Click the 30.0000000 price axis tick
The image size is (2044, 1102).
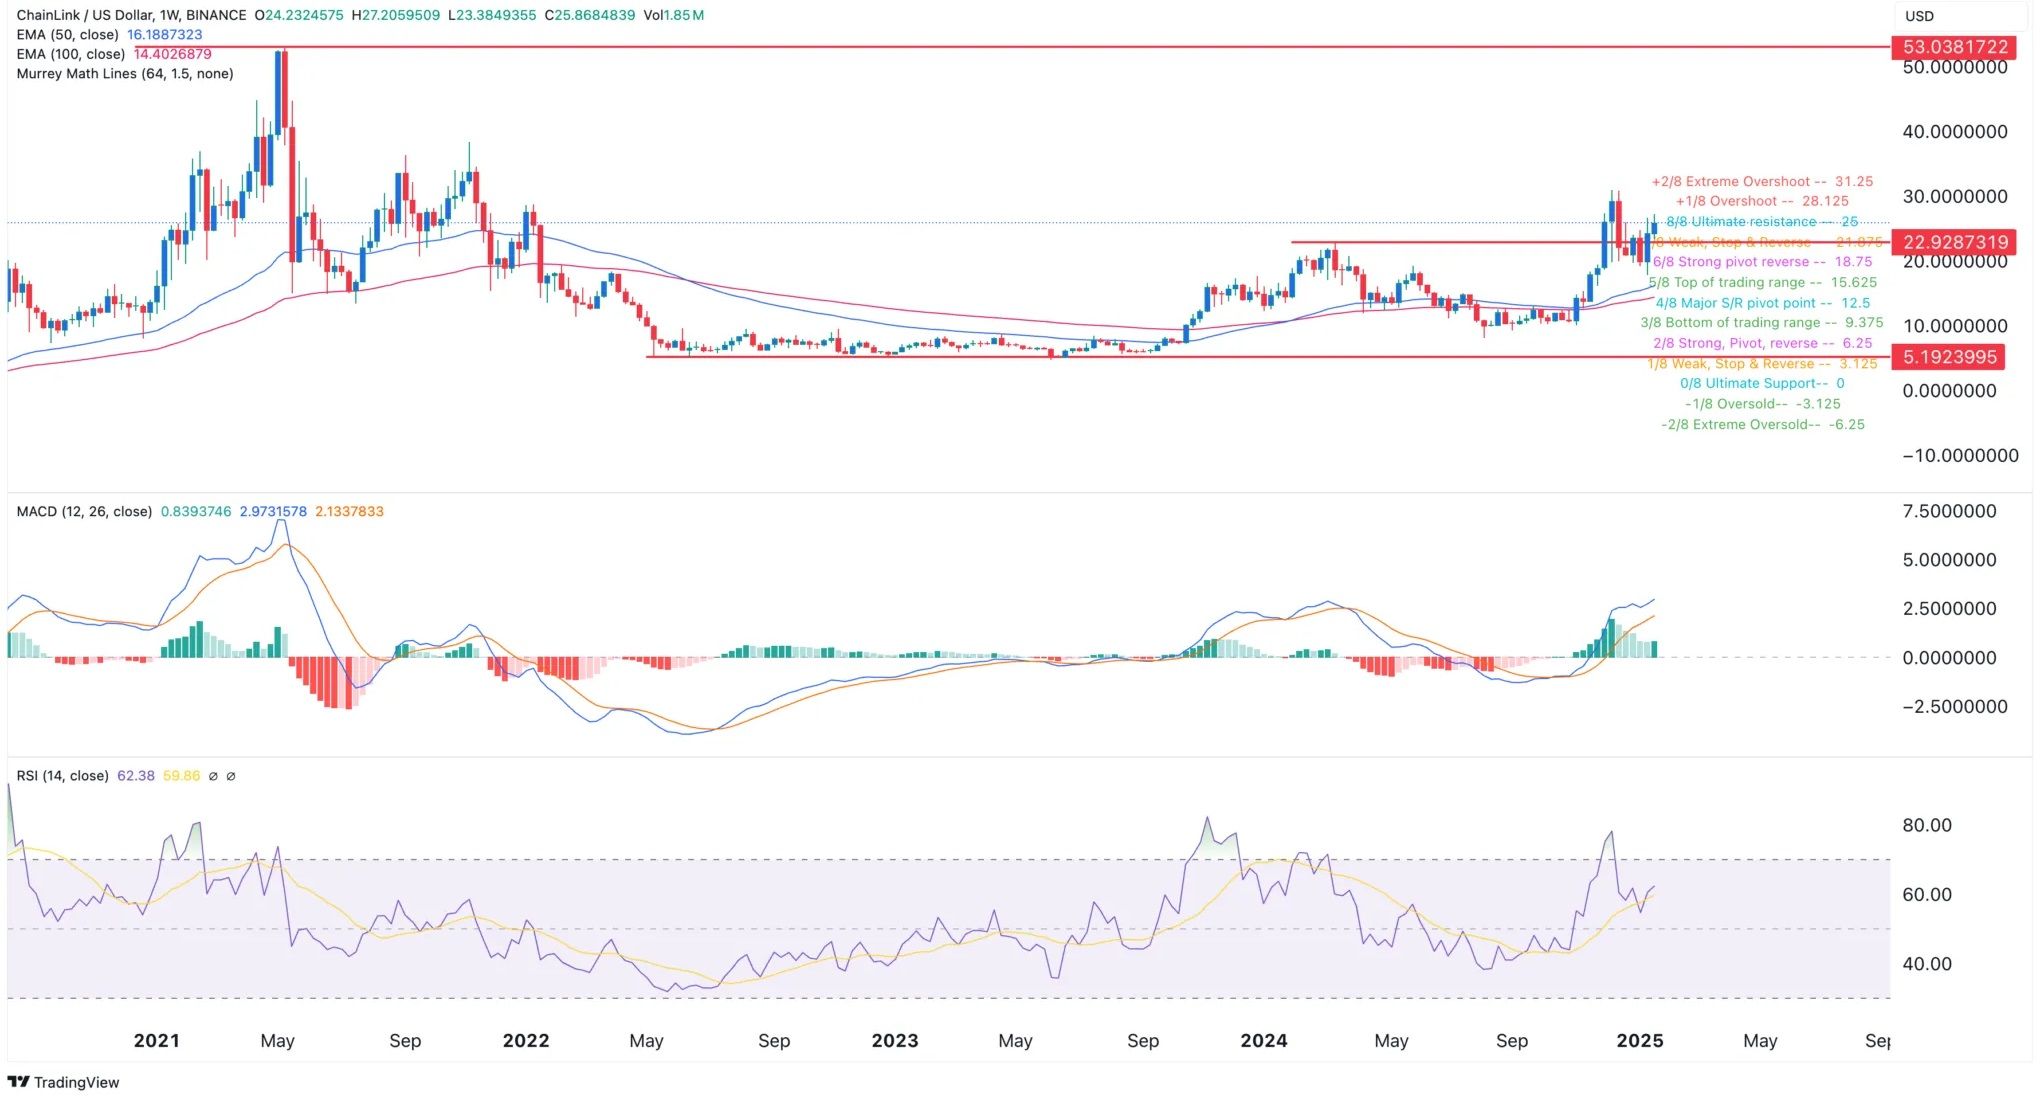1955,197
